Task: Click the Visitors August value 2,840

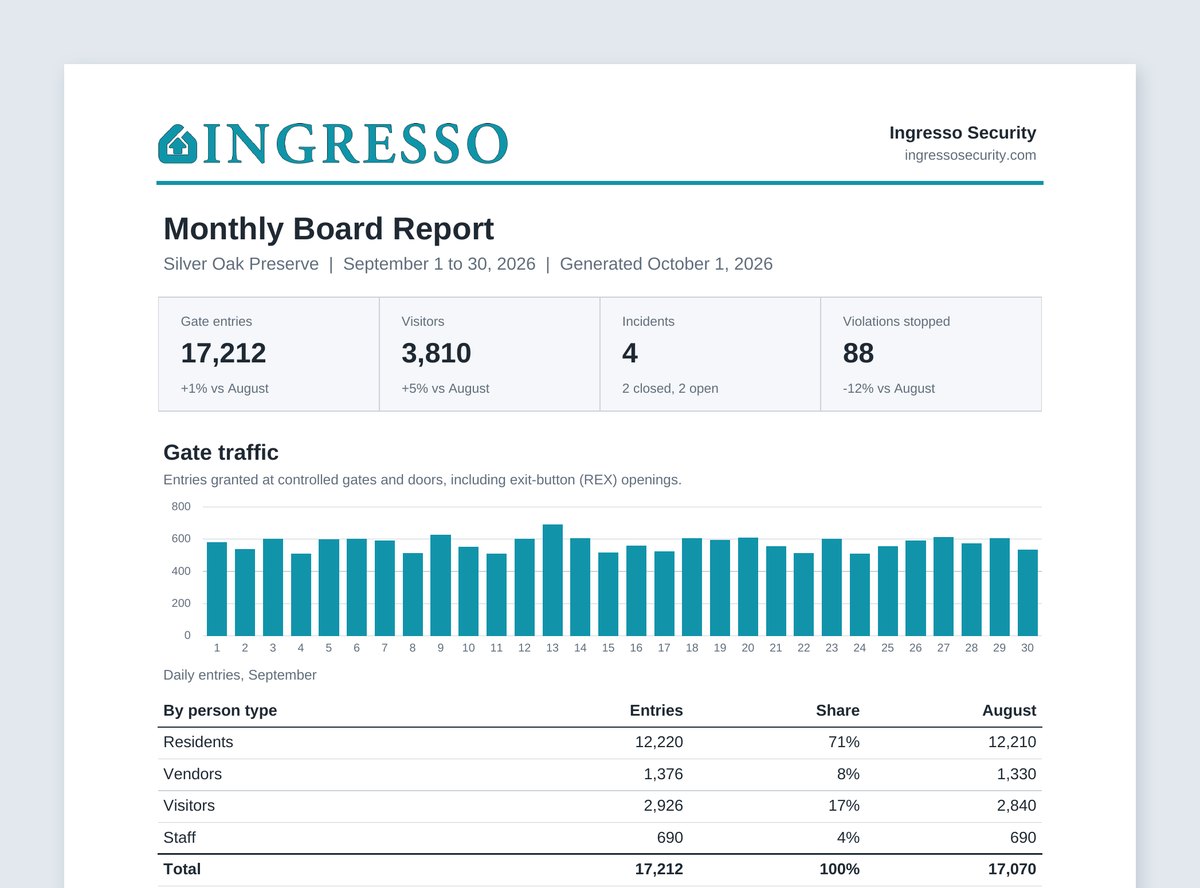Action: [x=1015, y=806]
